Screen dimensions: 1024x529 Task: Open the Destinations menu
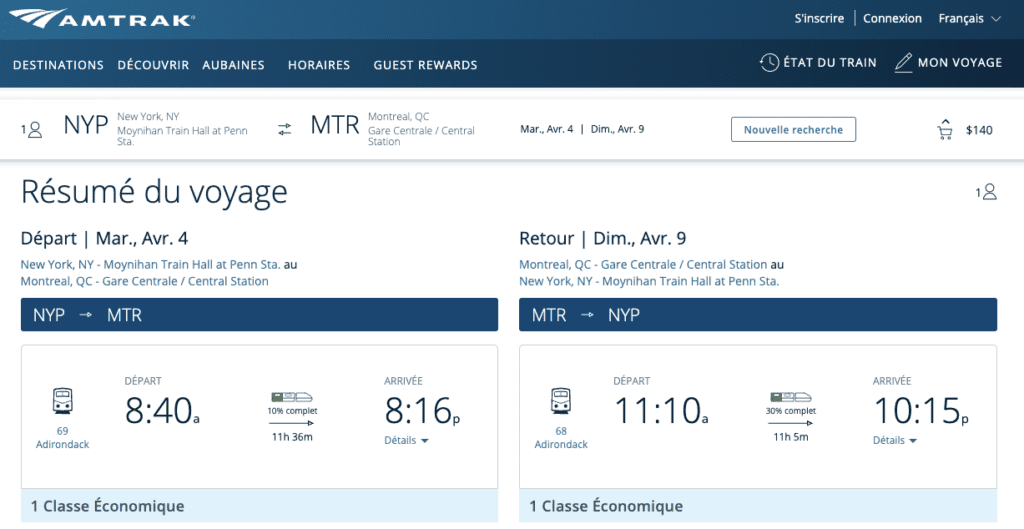click(x=58, y=65)
